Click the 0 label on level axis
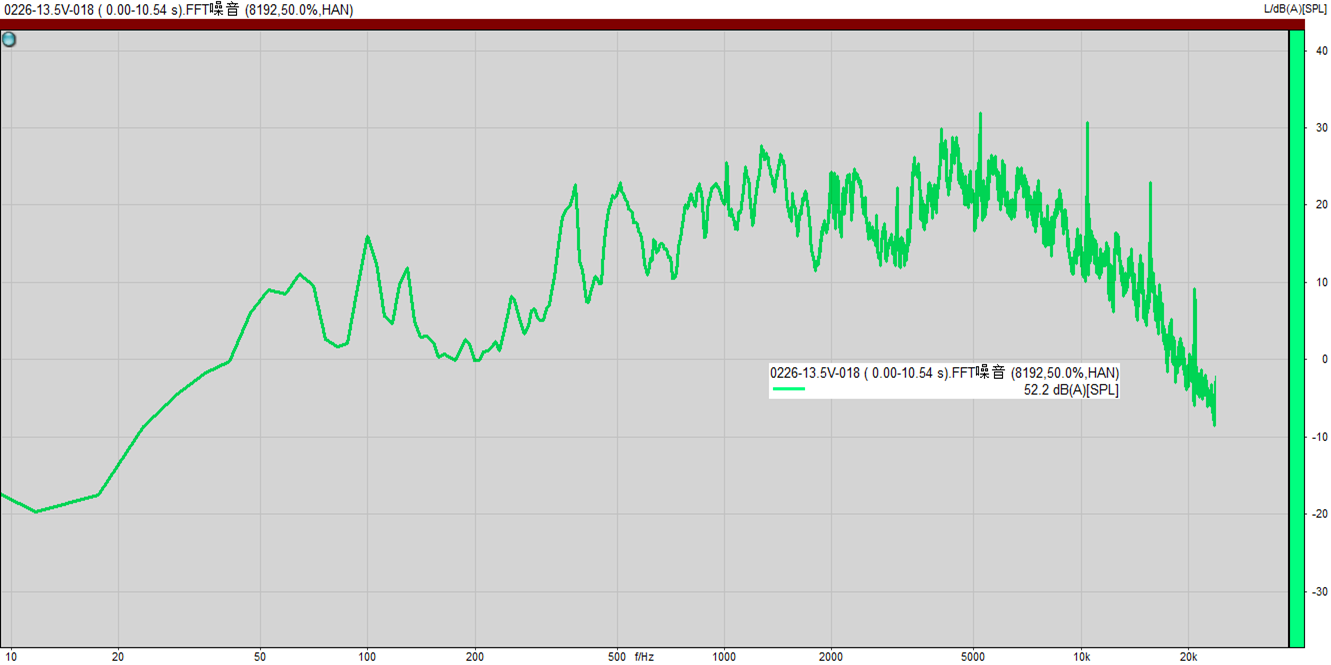The image size is (1331, 665). (x=1323, y=360)
